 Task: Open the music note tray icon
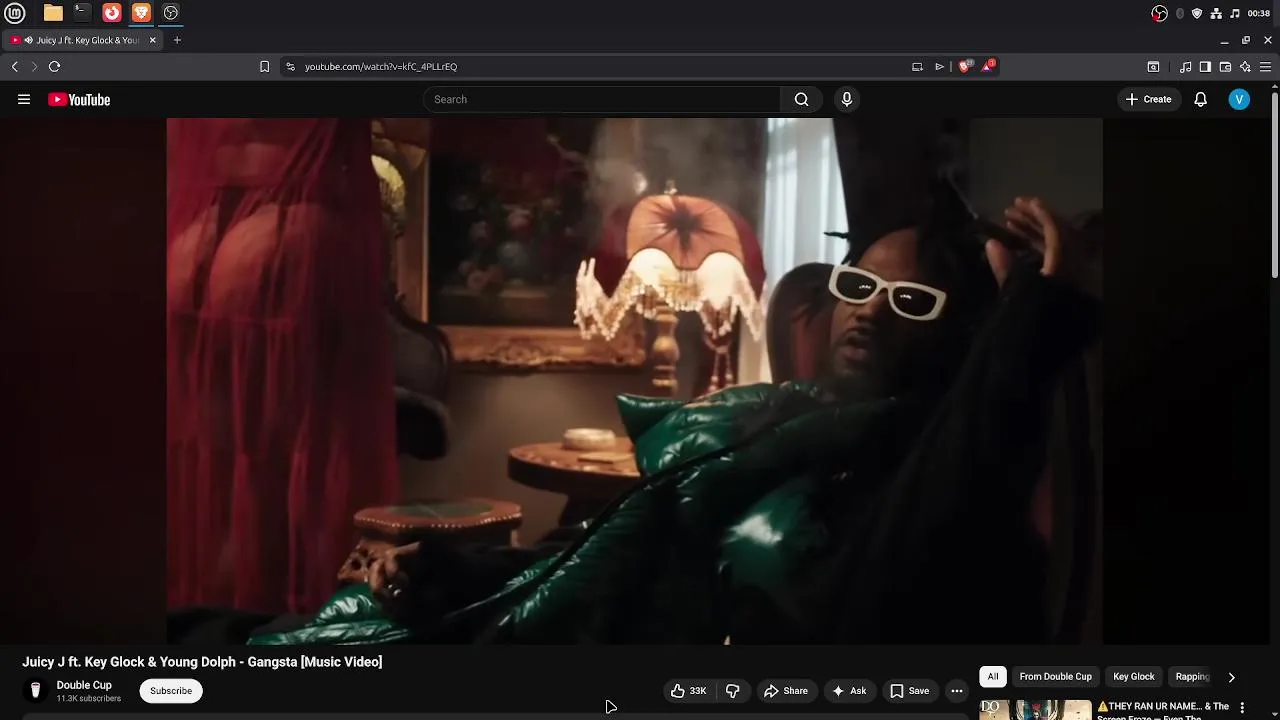[1235, 13]
